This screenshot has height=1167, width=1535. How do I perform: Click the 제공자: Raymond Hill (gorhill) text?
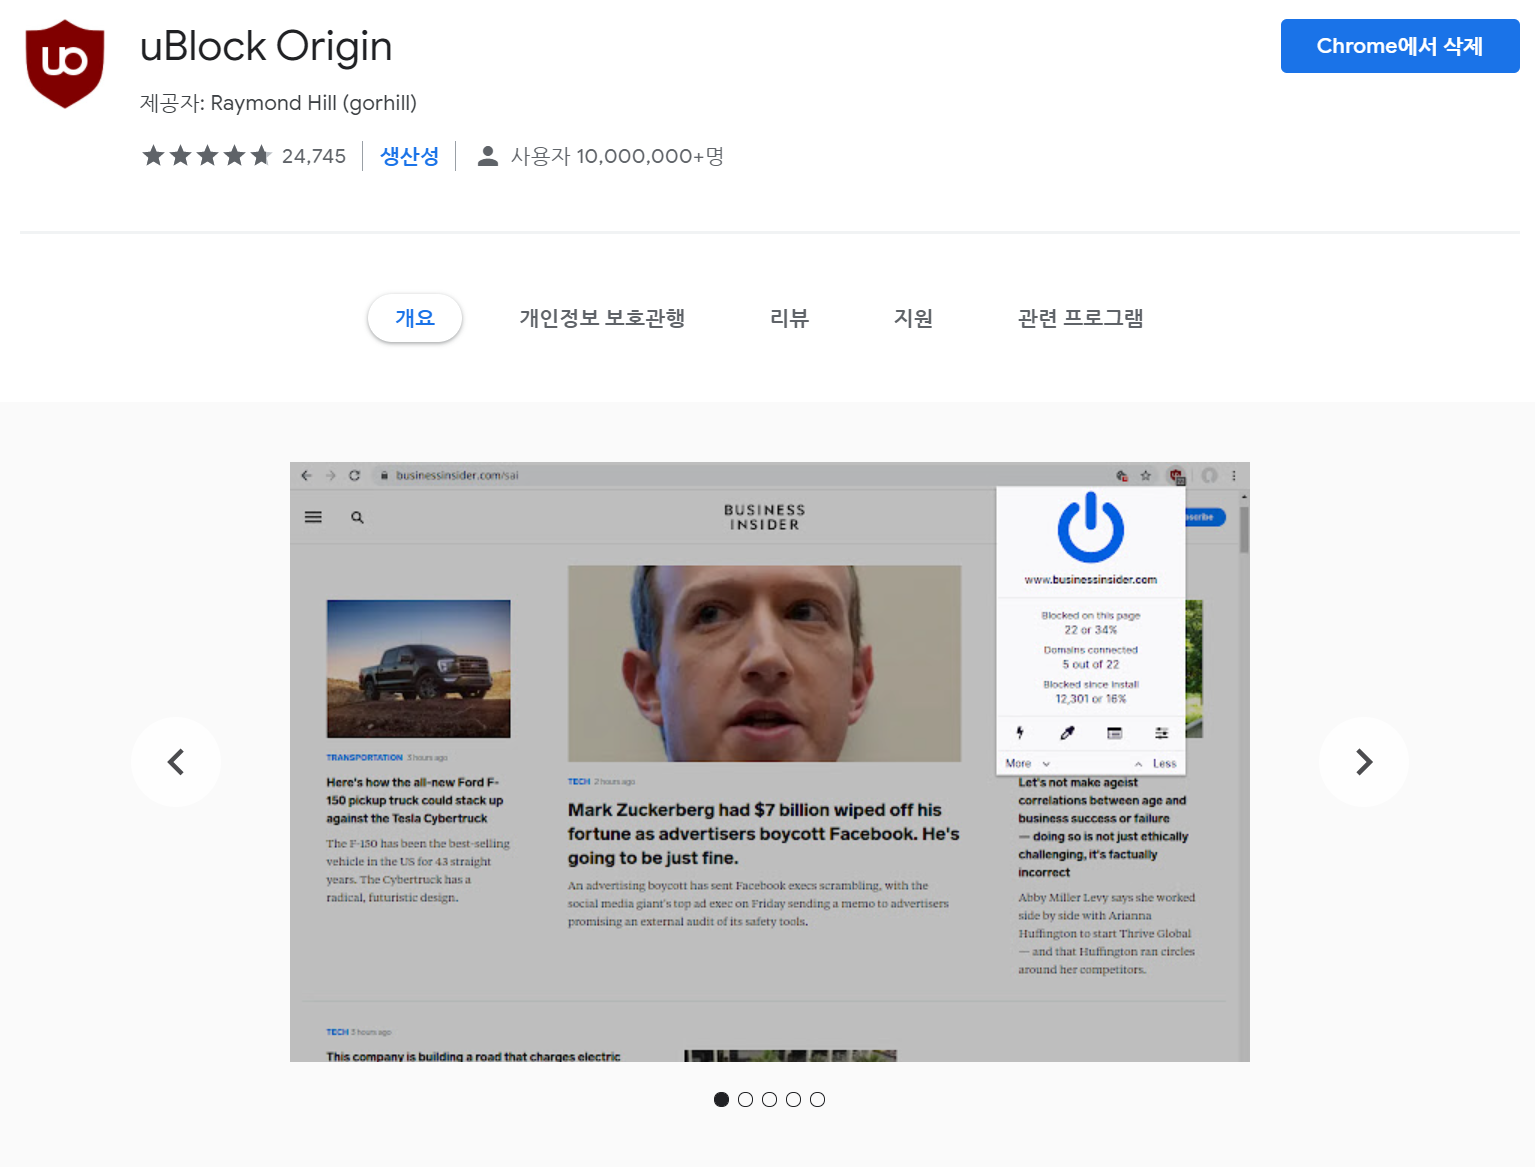click(x=278, y=103)
